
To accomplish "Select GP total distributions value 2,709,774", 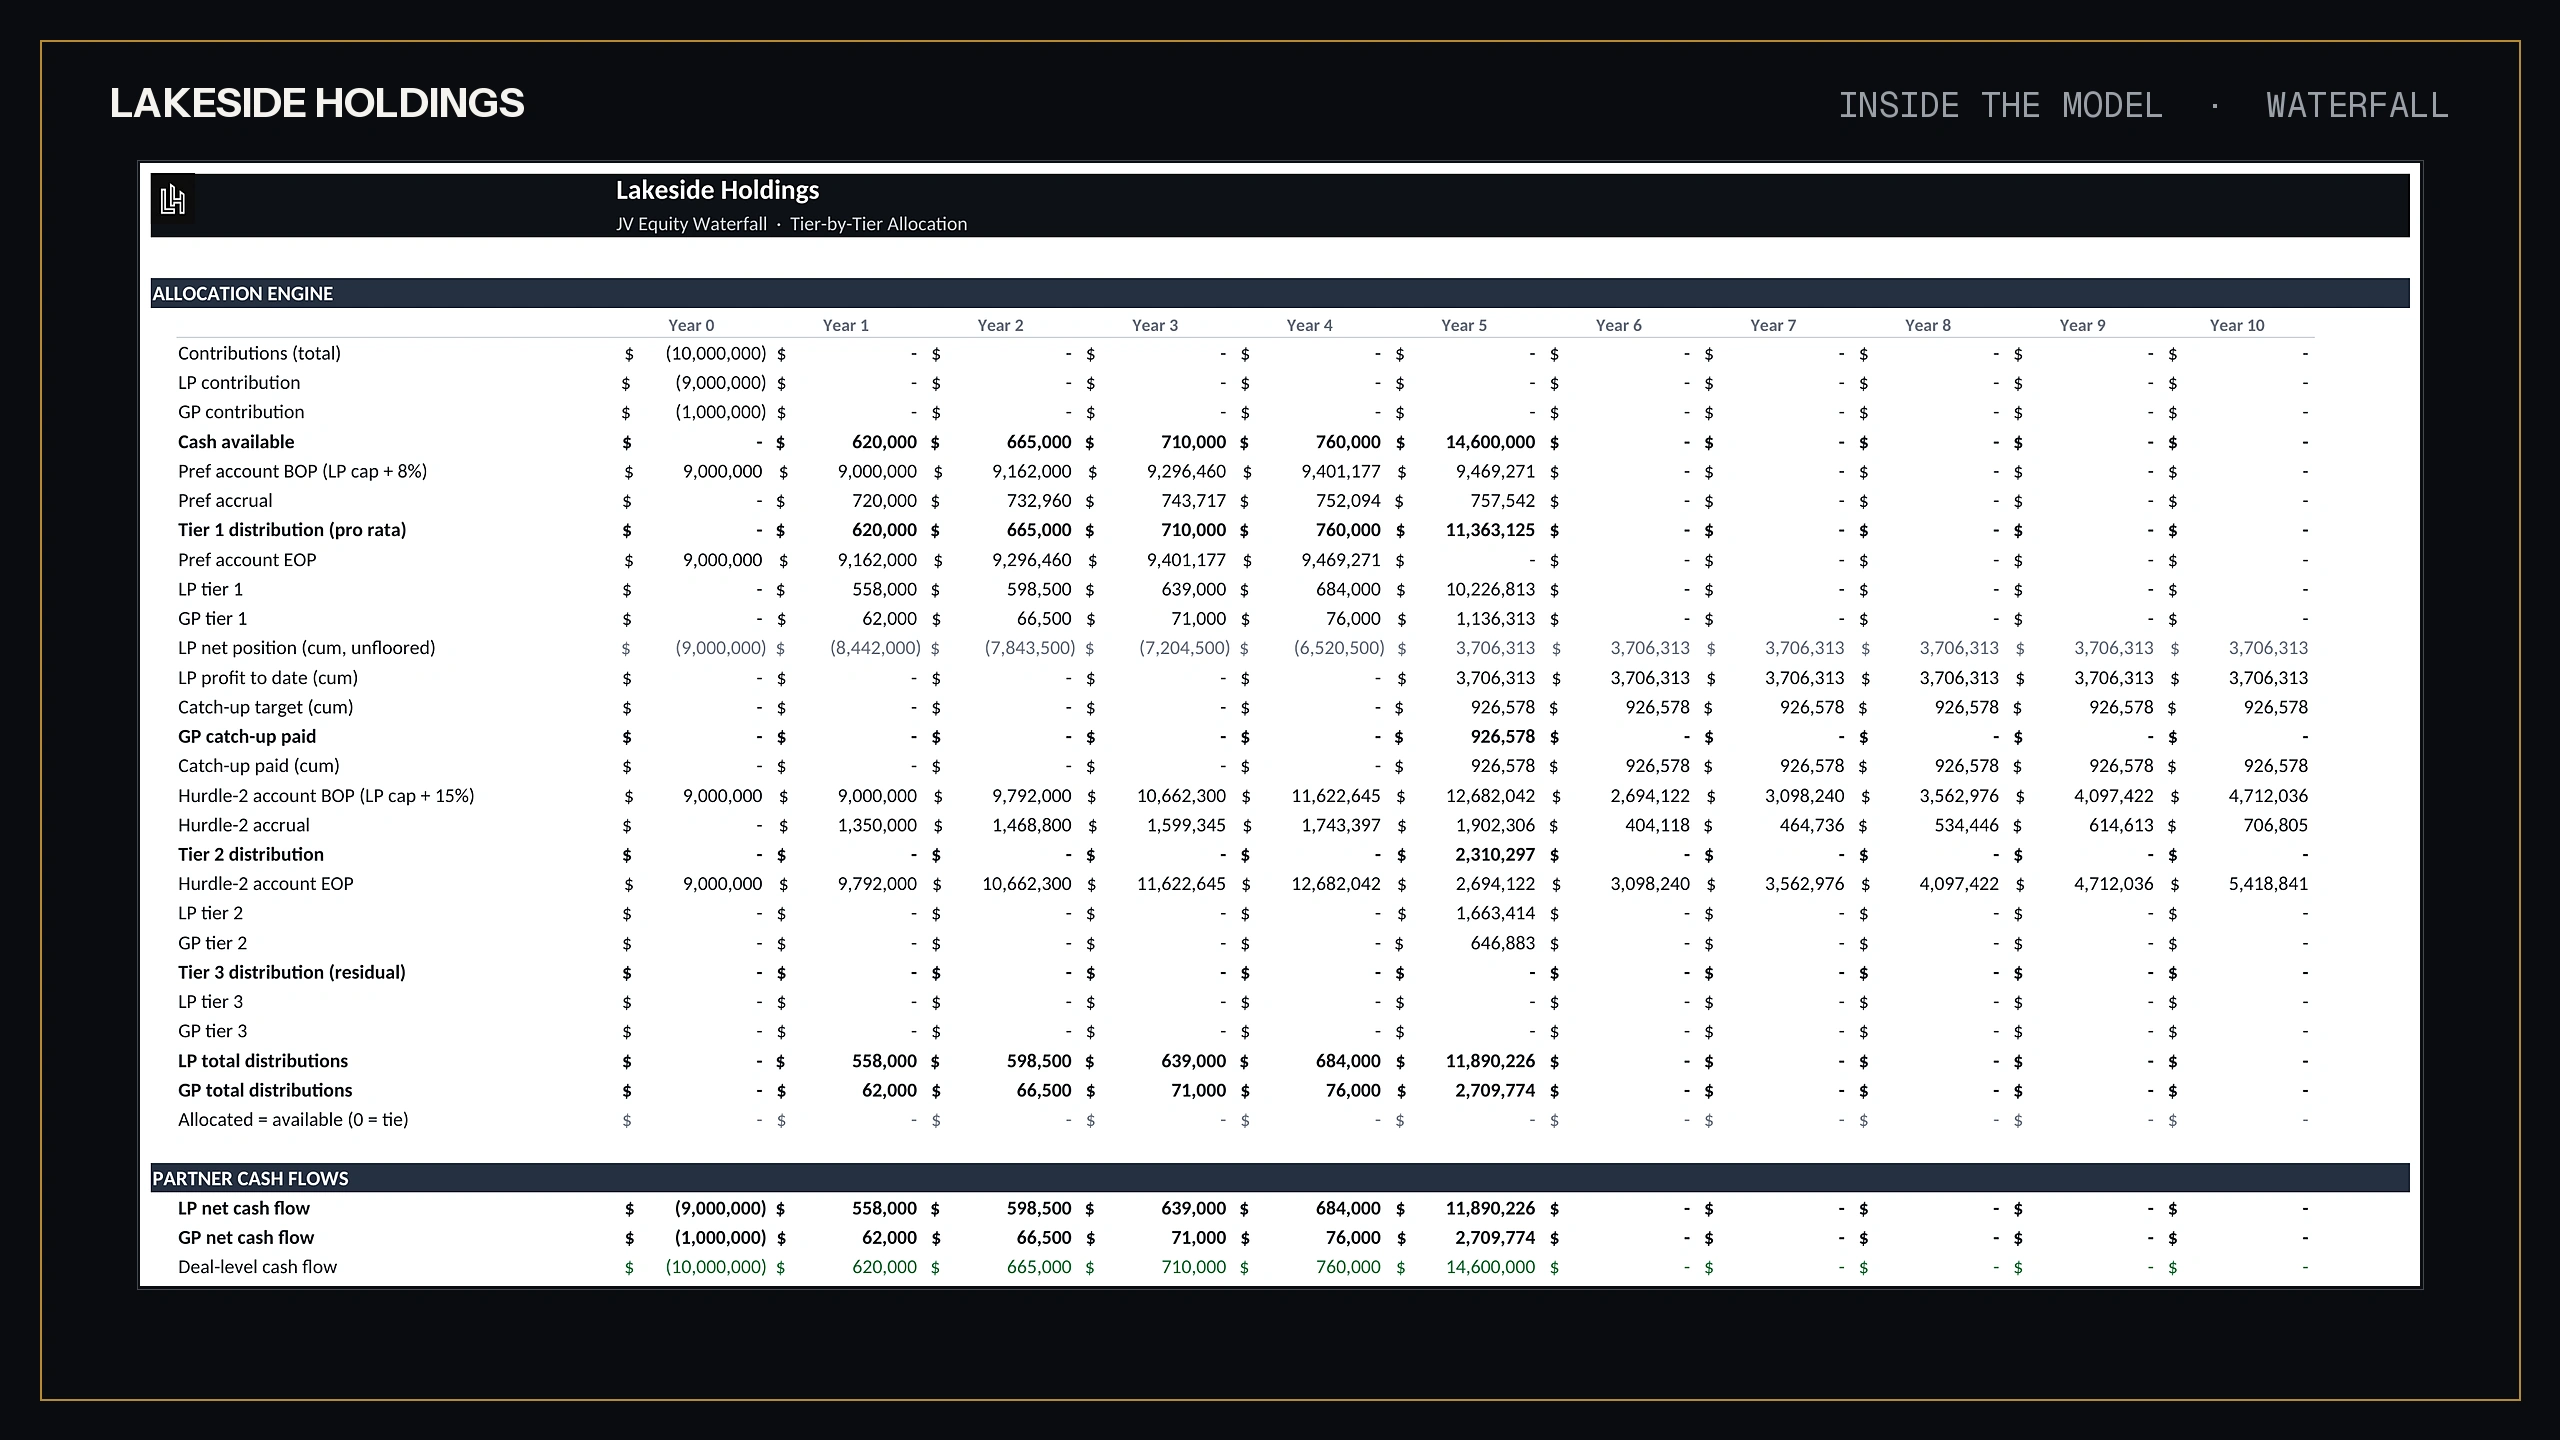I will point(1495,1090).
